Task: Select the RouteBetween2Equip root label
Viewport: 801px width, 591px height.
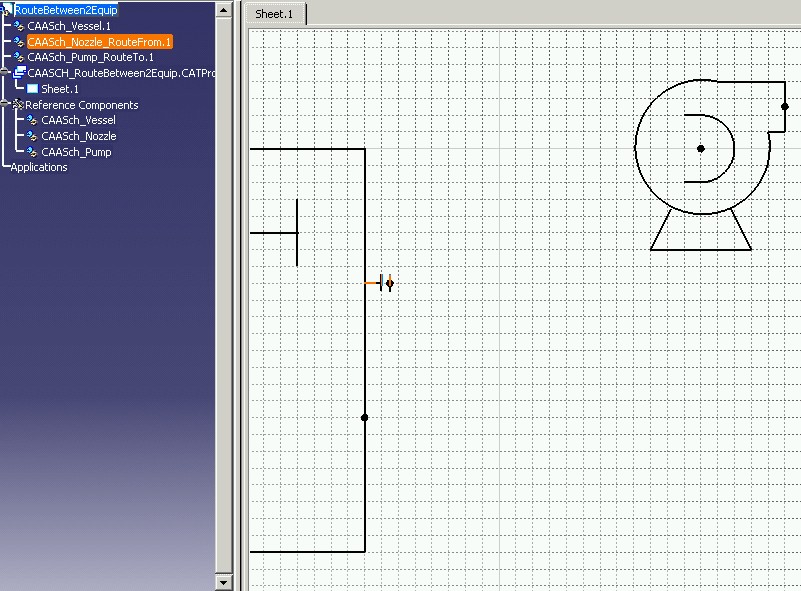Action: click(x=66, y=10)
